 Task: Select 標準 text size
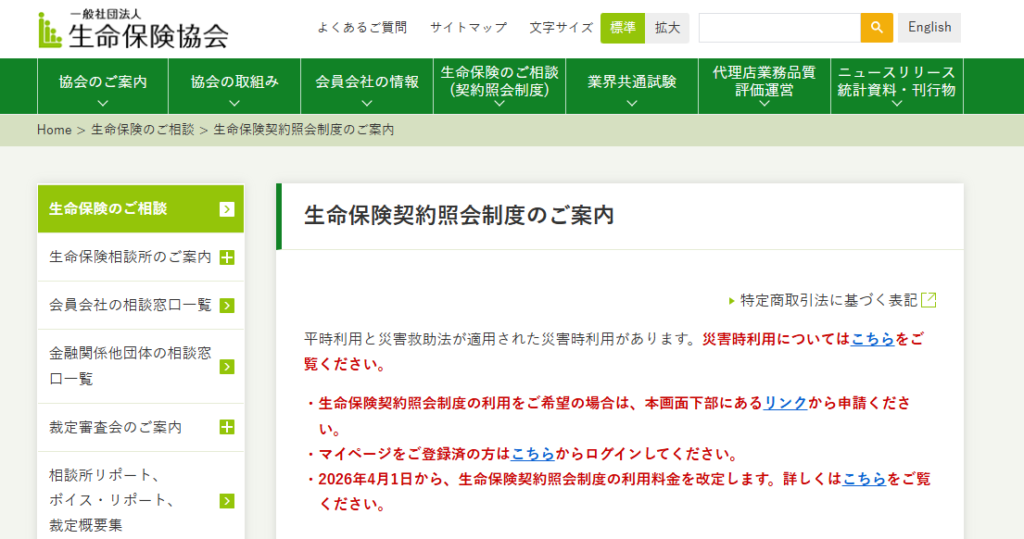tap(622, 28)
